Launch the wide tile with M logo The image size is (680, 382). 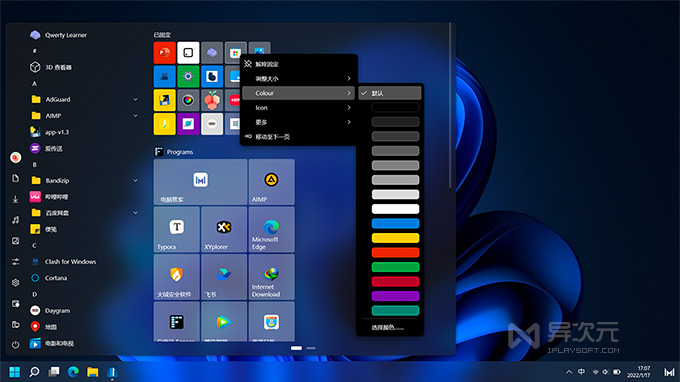200,182
